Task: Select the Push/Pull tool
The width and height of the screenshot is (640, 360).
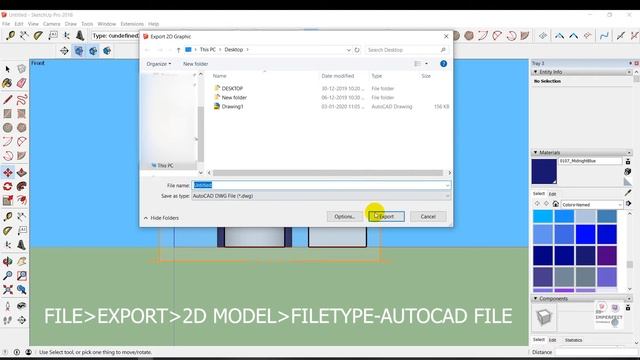Action: click(x=22, y=172)
